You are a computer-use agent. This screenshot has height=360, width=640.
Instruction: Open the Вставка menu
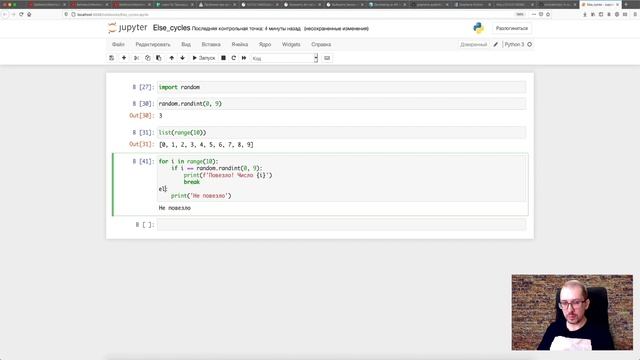click(x=211, y=44)
